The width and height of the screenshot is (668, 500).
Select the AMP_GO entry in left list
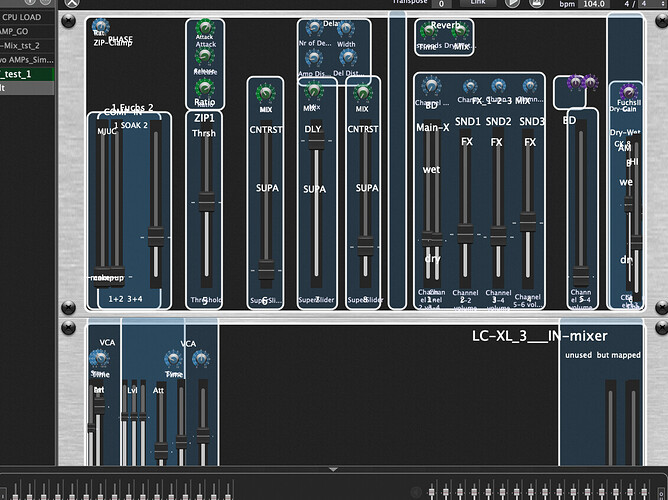(27, 32)
